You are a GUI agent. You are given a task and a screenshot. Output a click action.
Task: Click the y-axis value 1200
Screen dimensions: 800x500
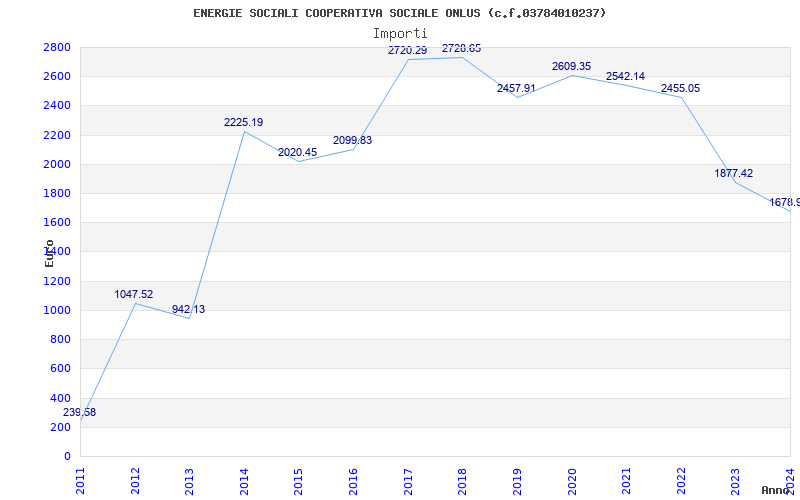[x=57, y=281]
